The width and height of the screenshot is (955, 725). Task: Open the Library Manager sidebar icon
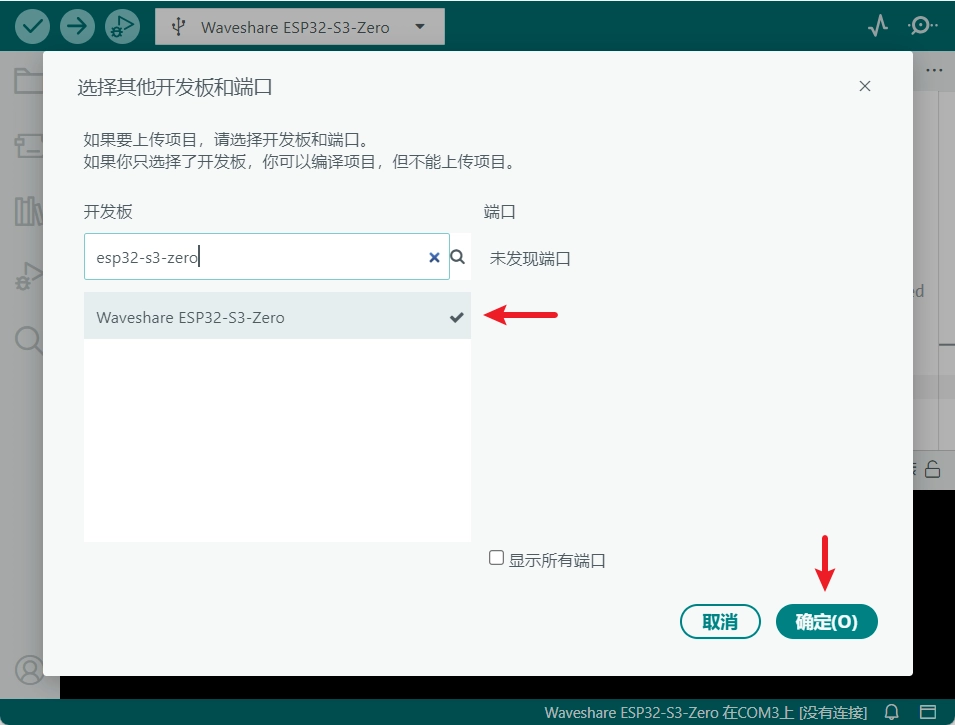[x=28, y=211]
